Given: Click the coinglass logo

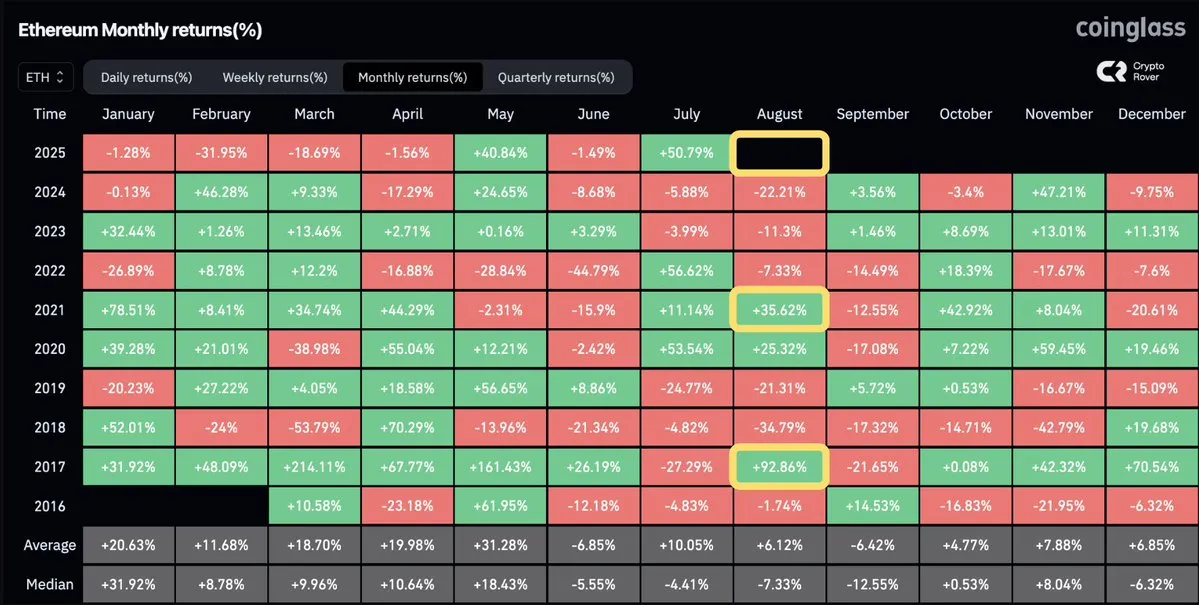Looking at the screenshot, I should [x=1130, y=29].
